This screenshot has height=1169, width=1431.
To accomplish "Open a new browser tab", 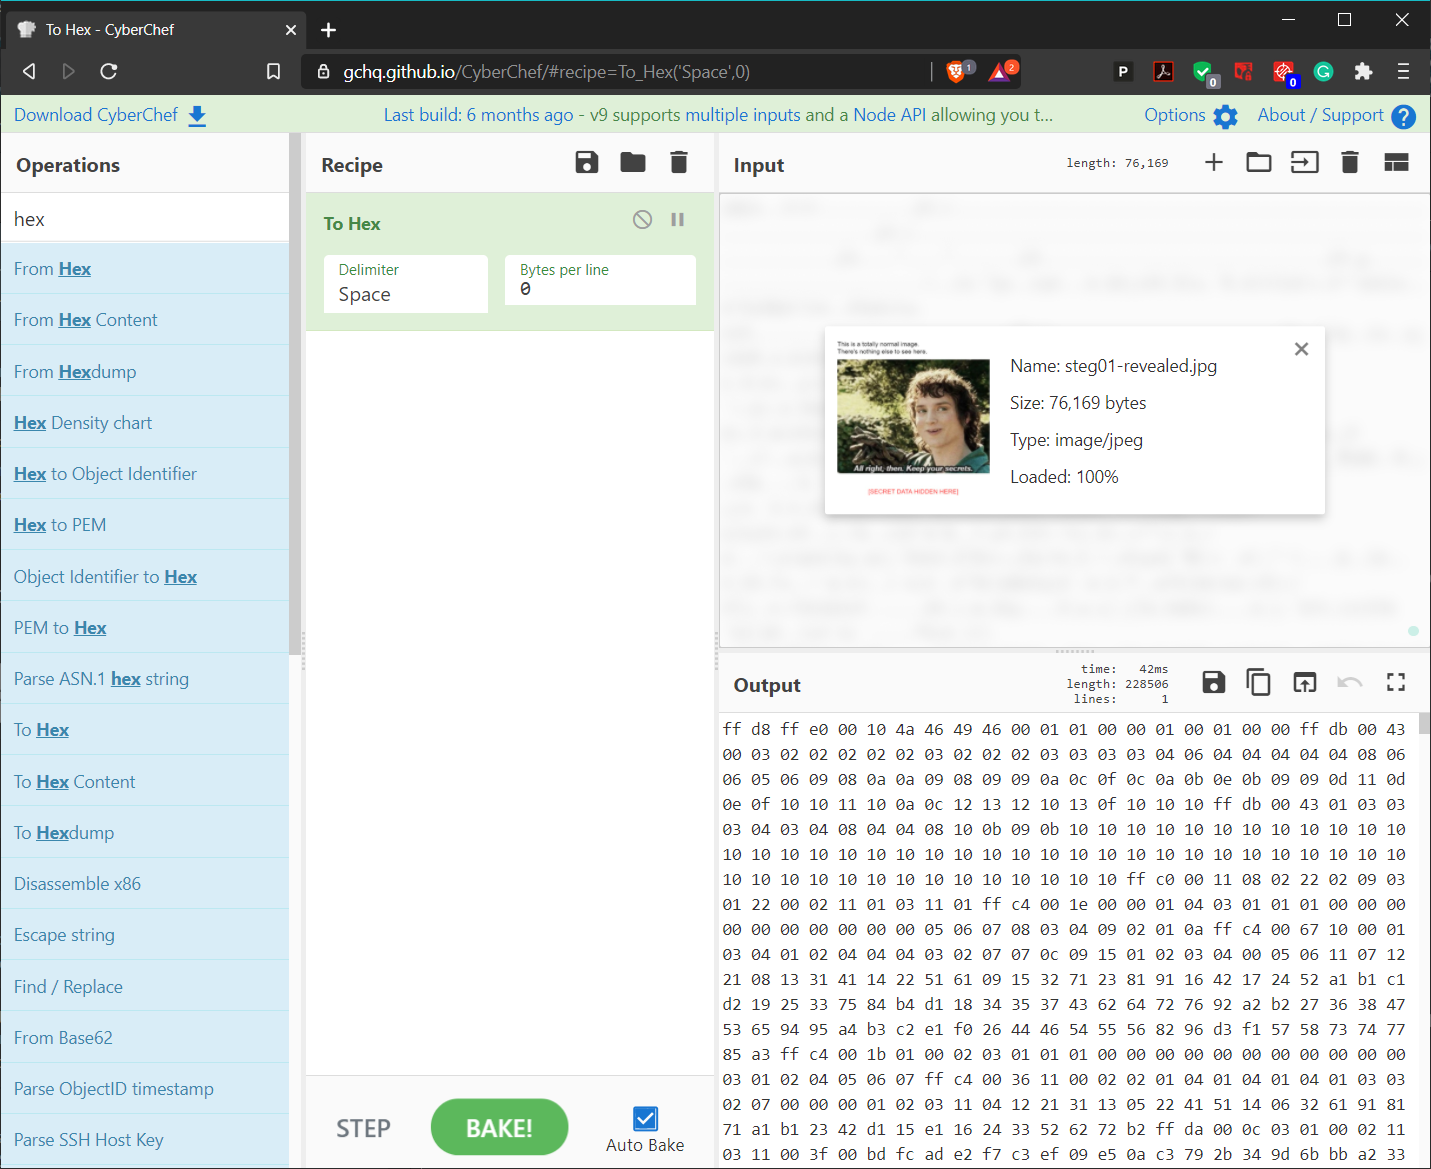I will (x=328, y=30).
